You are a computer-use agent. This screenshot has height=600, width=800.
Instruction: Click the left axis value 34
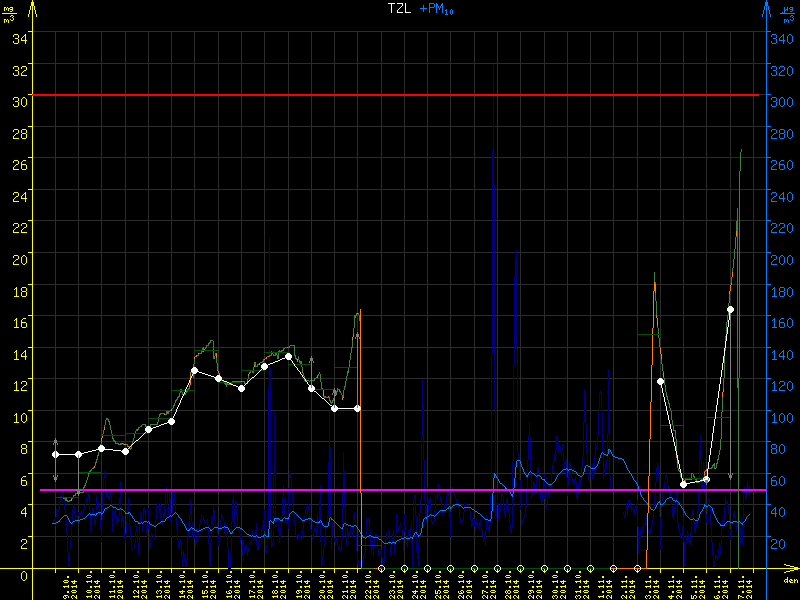coord(18,38)
